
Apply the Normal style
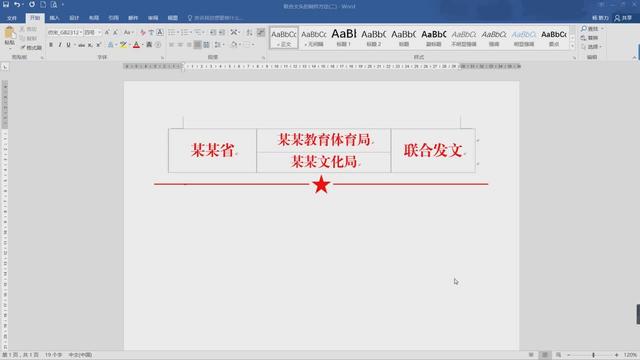284,38
